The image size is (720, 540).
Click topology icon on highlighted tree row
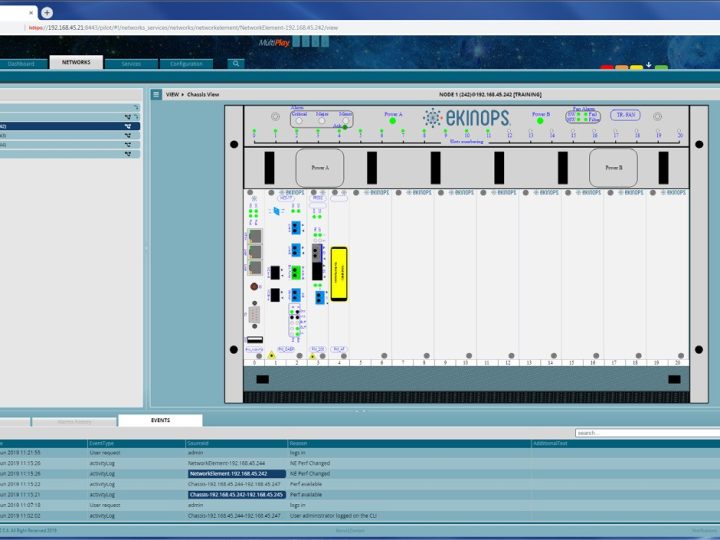point(128,126)
